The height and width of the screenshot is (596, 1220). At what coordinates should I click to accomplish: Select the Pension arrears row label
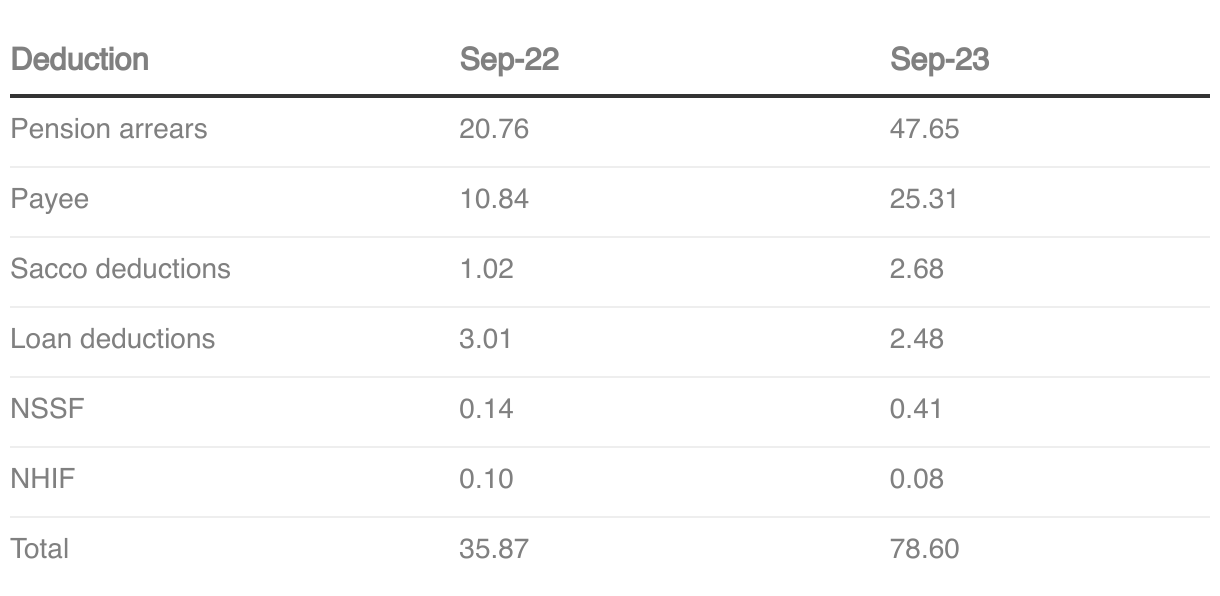coord(109,129)
